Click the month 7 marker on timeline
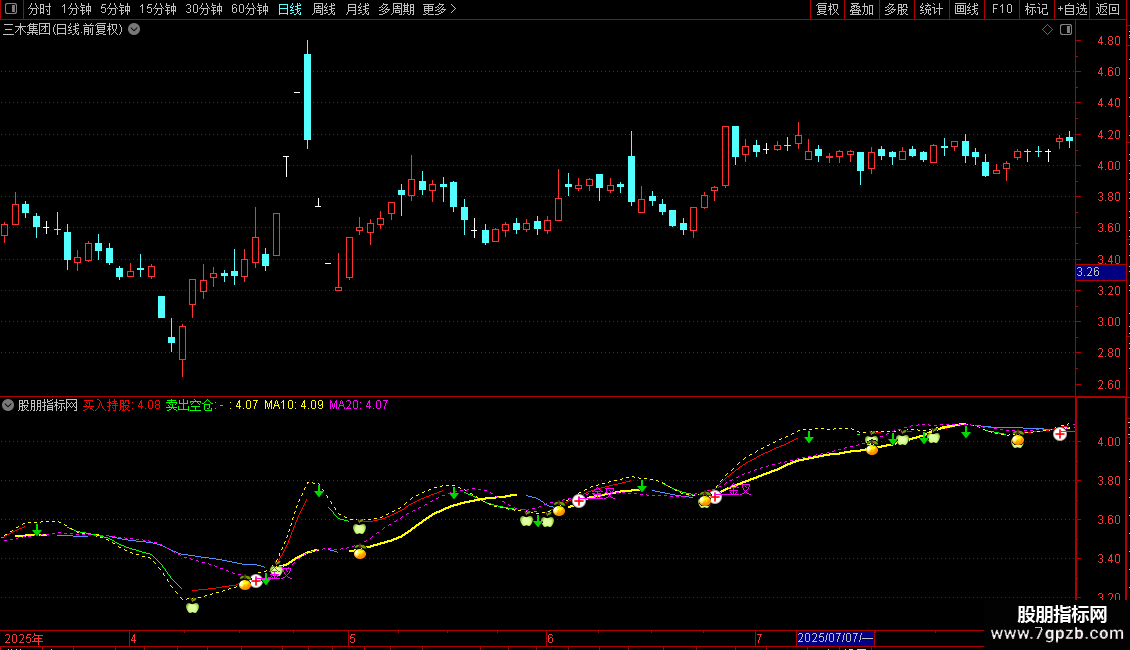Viewport: 1130px width, 650px height. (759, 638)
